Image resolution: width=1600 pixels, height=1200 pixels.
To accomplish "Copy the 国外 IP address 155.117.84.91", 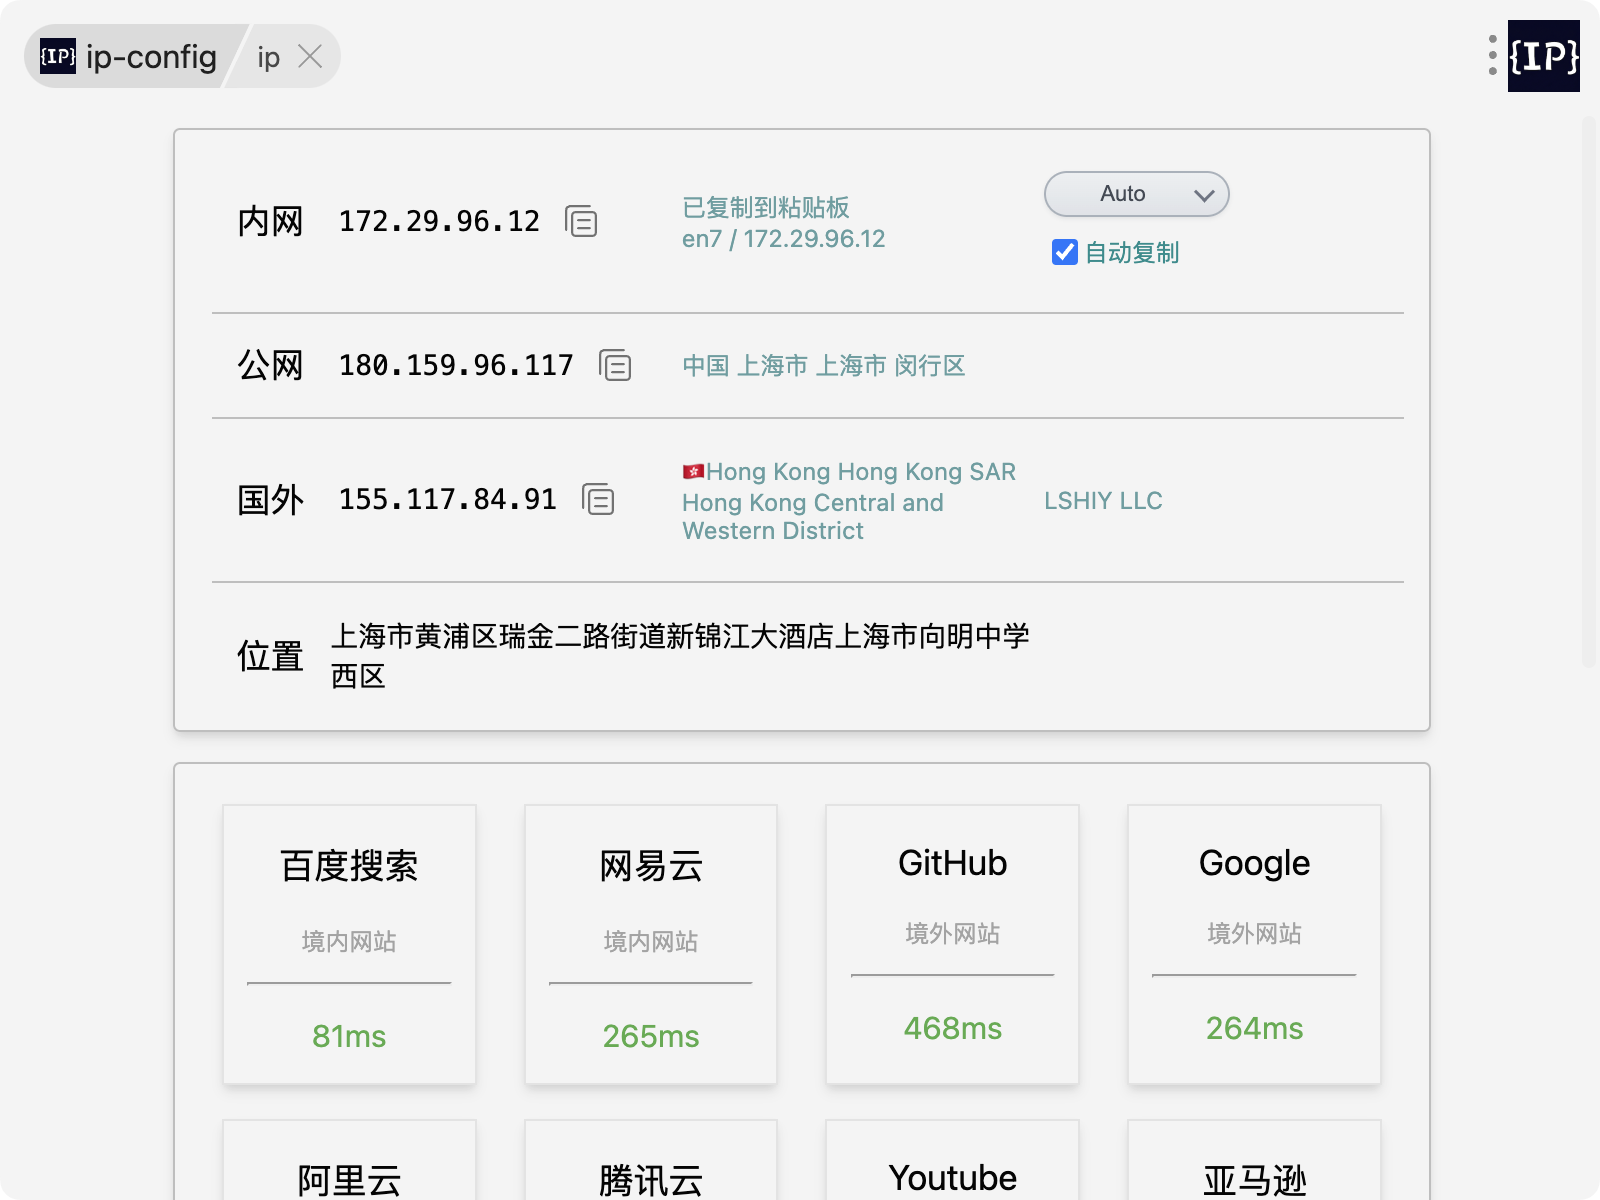I will tap(598, 499).
